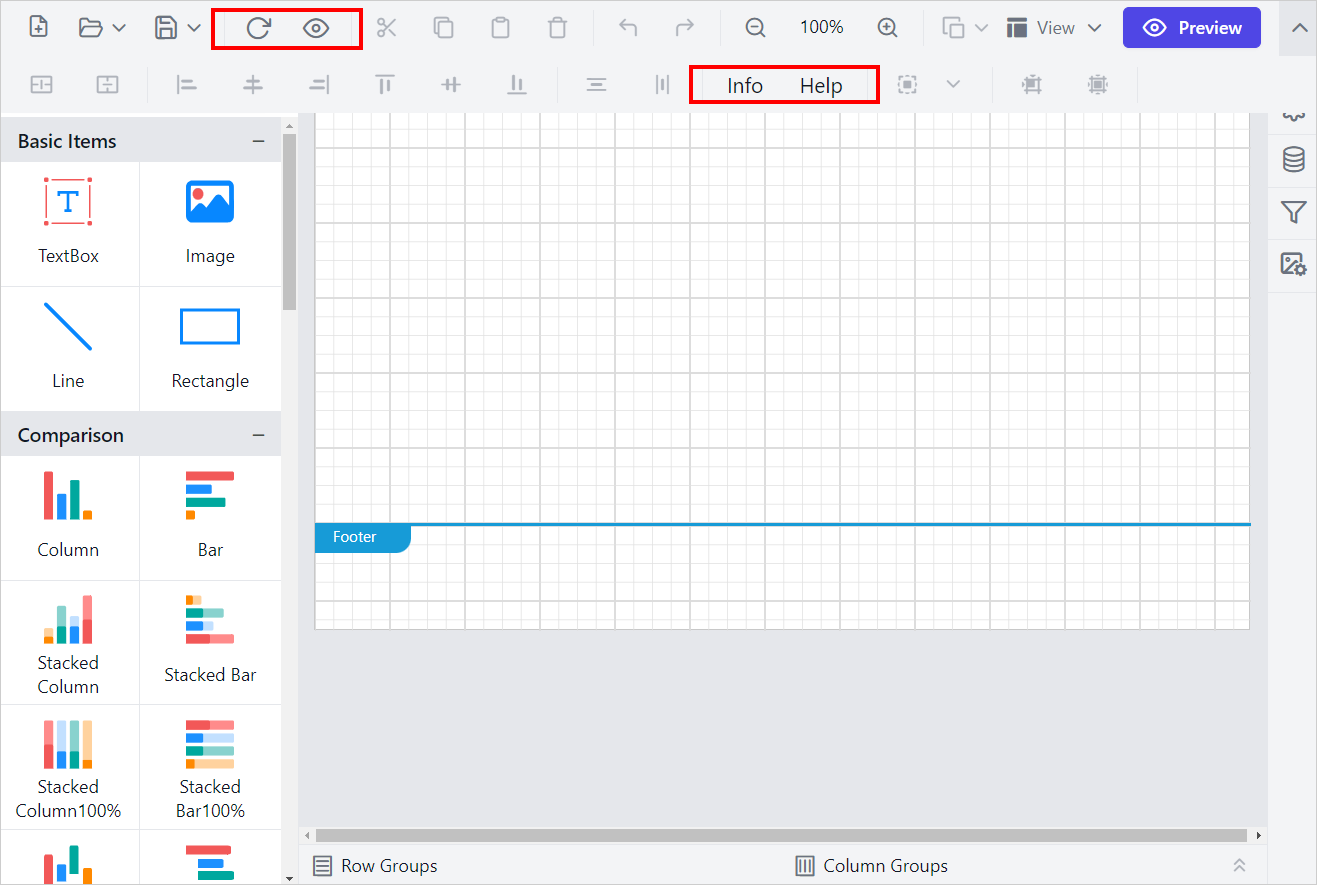Click the item panel vertical scrollbar

click(290, 222)
